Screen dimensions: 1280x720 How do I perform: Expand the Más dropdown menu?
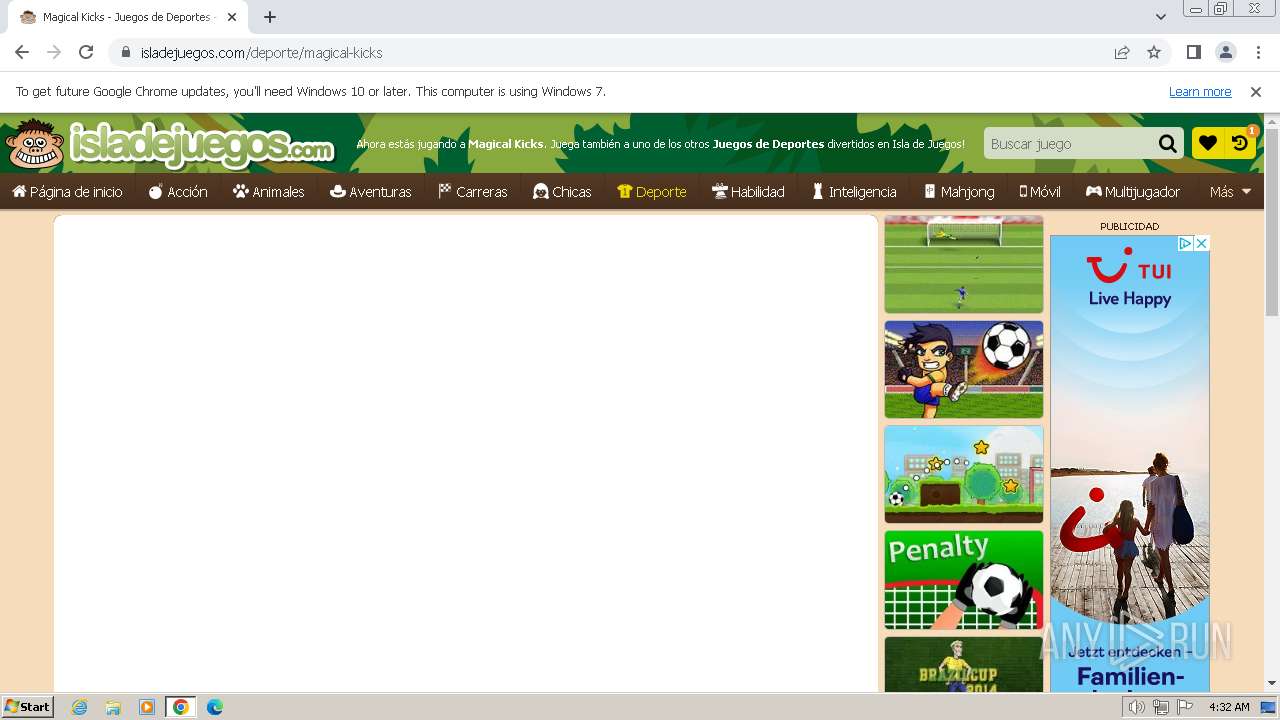coord(1230,191)
